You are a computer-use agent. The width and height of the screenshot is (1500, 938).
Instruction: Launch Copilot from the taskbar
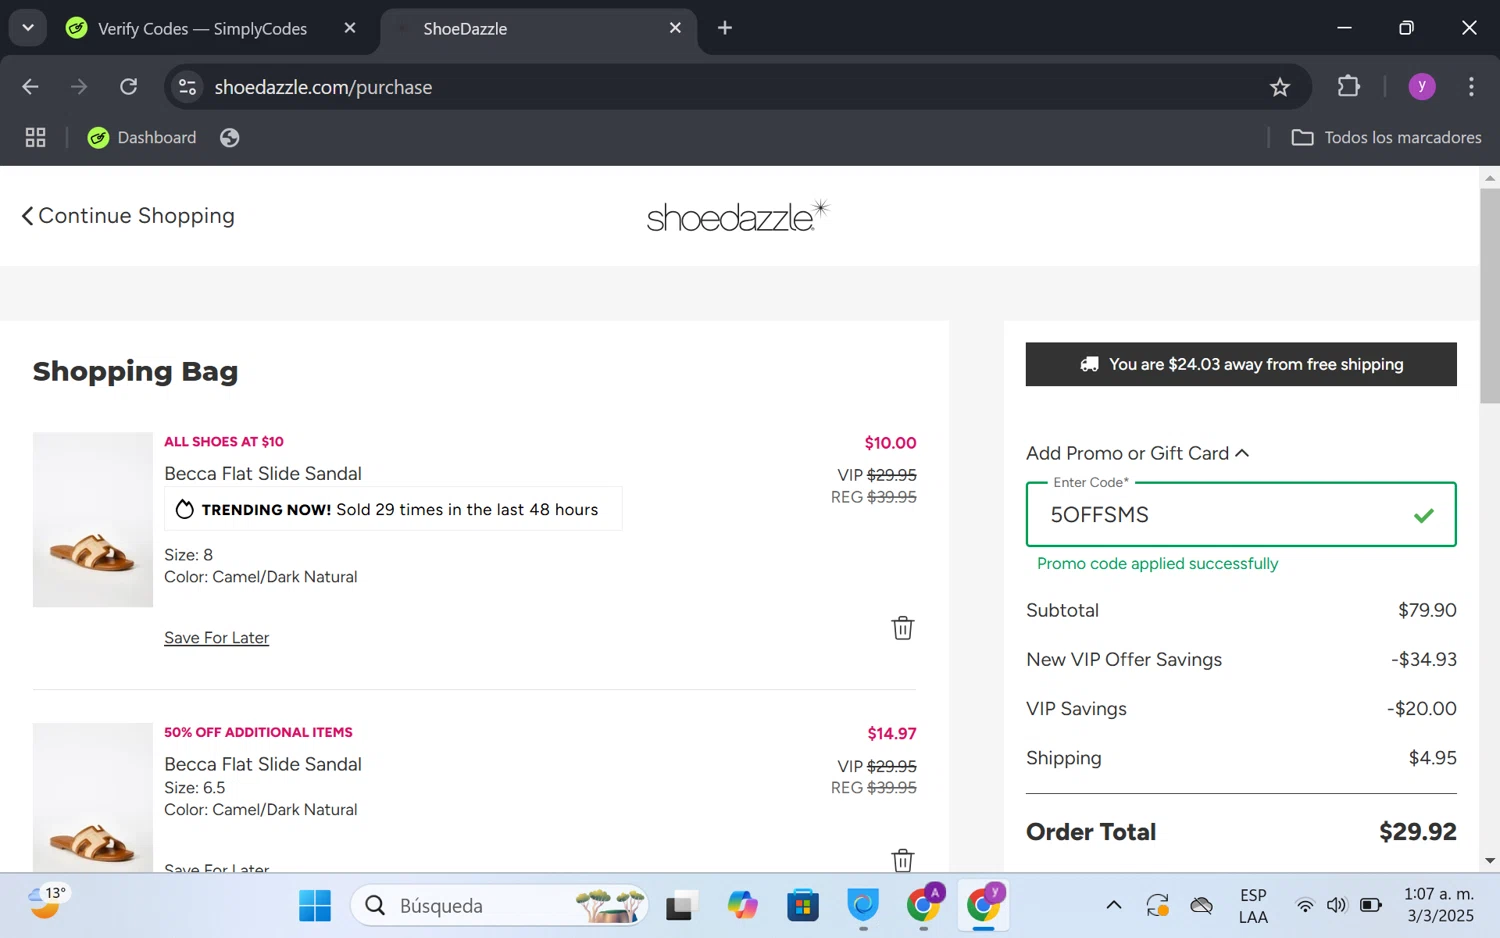742,906
